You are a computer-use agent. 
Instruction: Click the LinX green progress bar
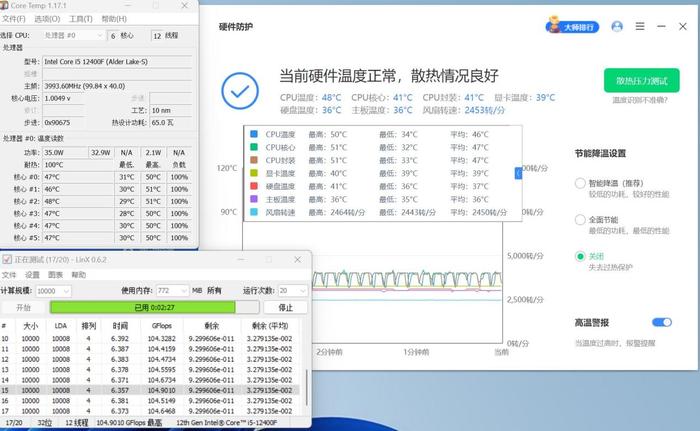pos(154,307)
